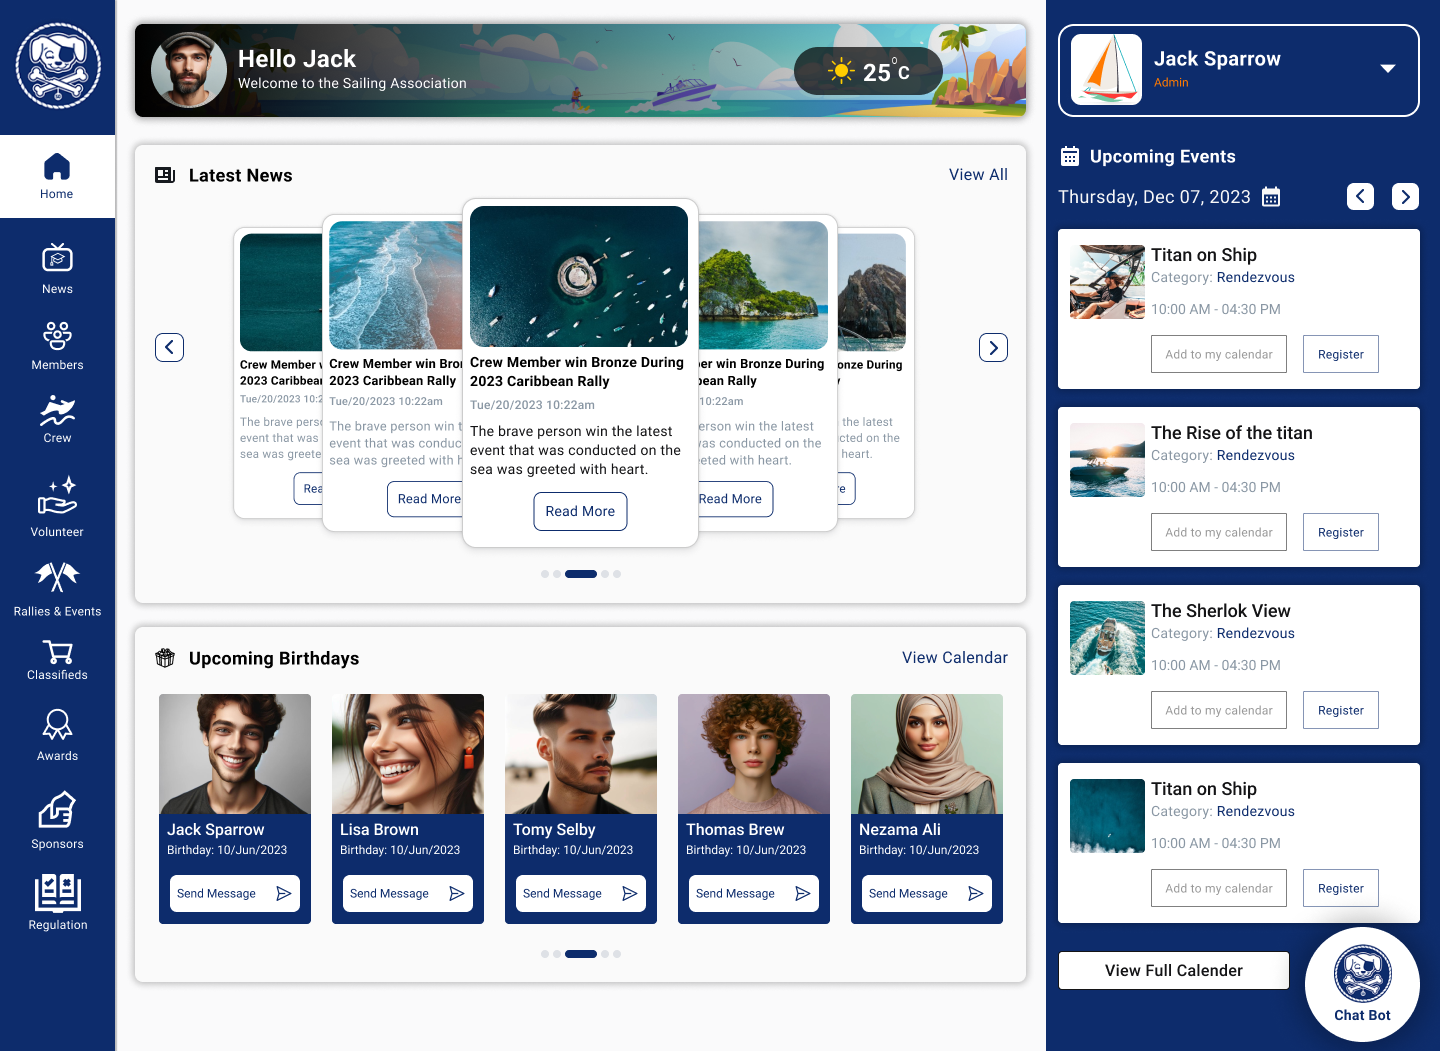Send Message to Lisa Brown

[408, 894]
